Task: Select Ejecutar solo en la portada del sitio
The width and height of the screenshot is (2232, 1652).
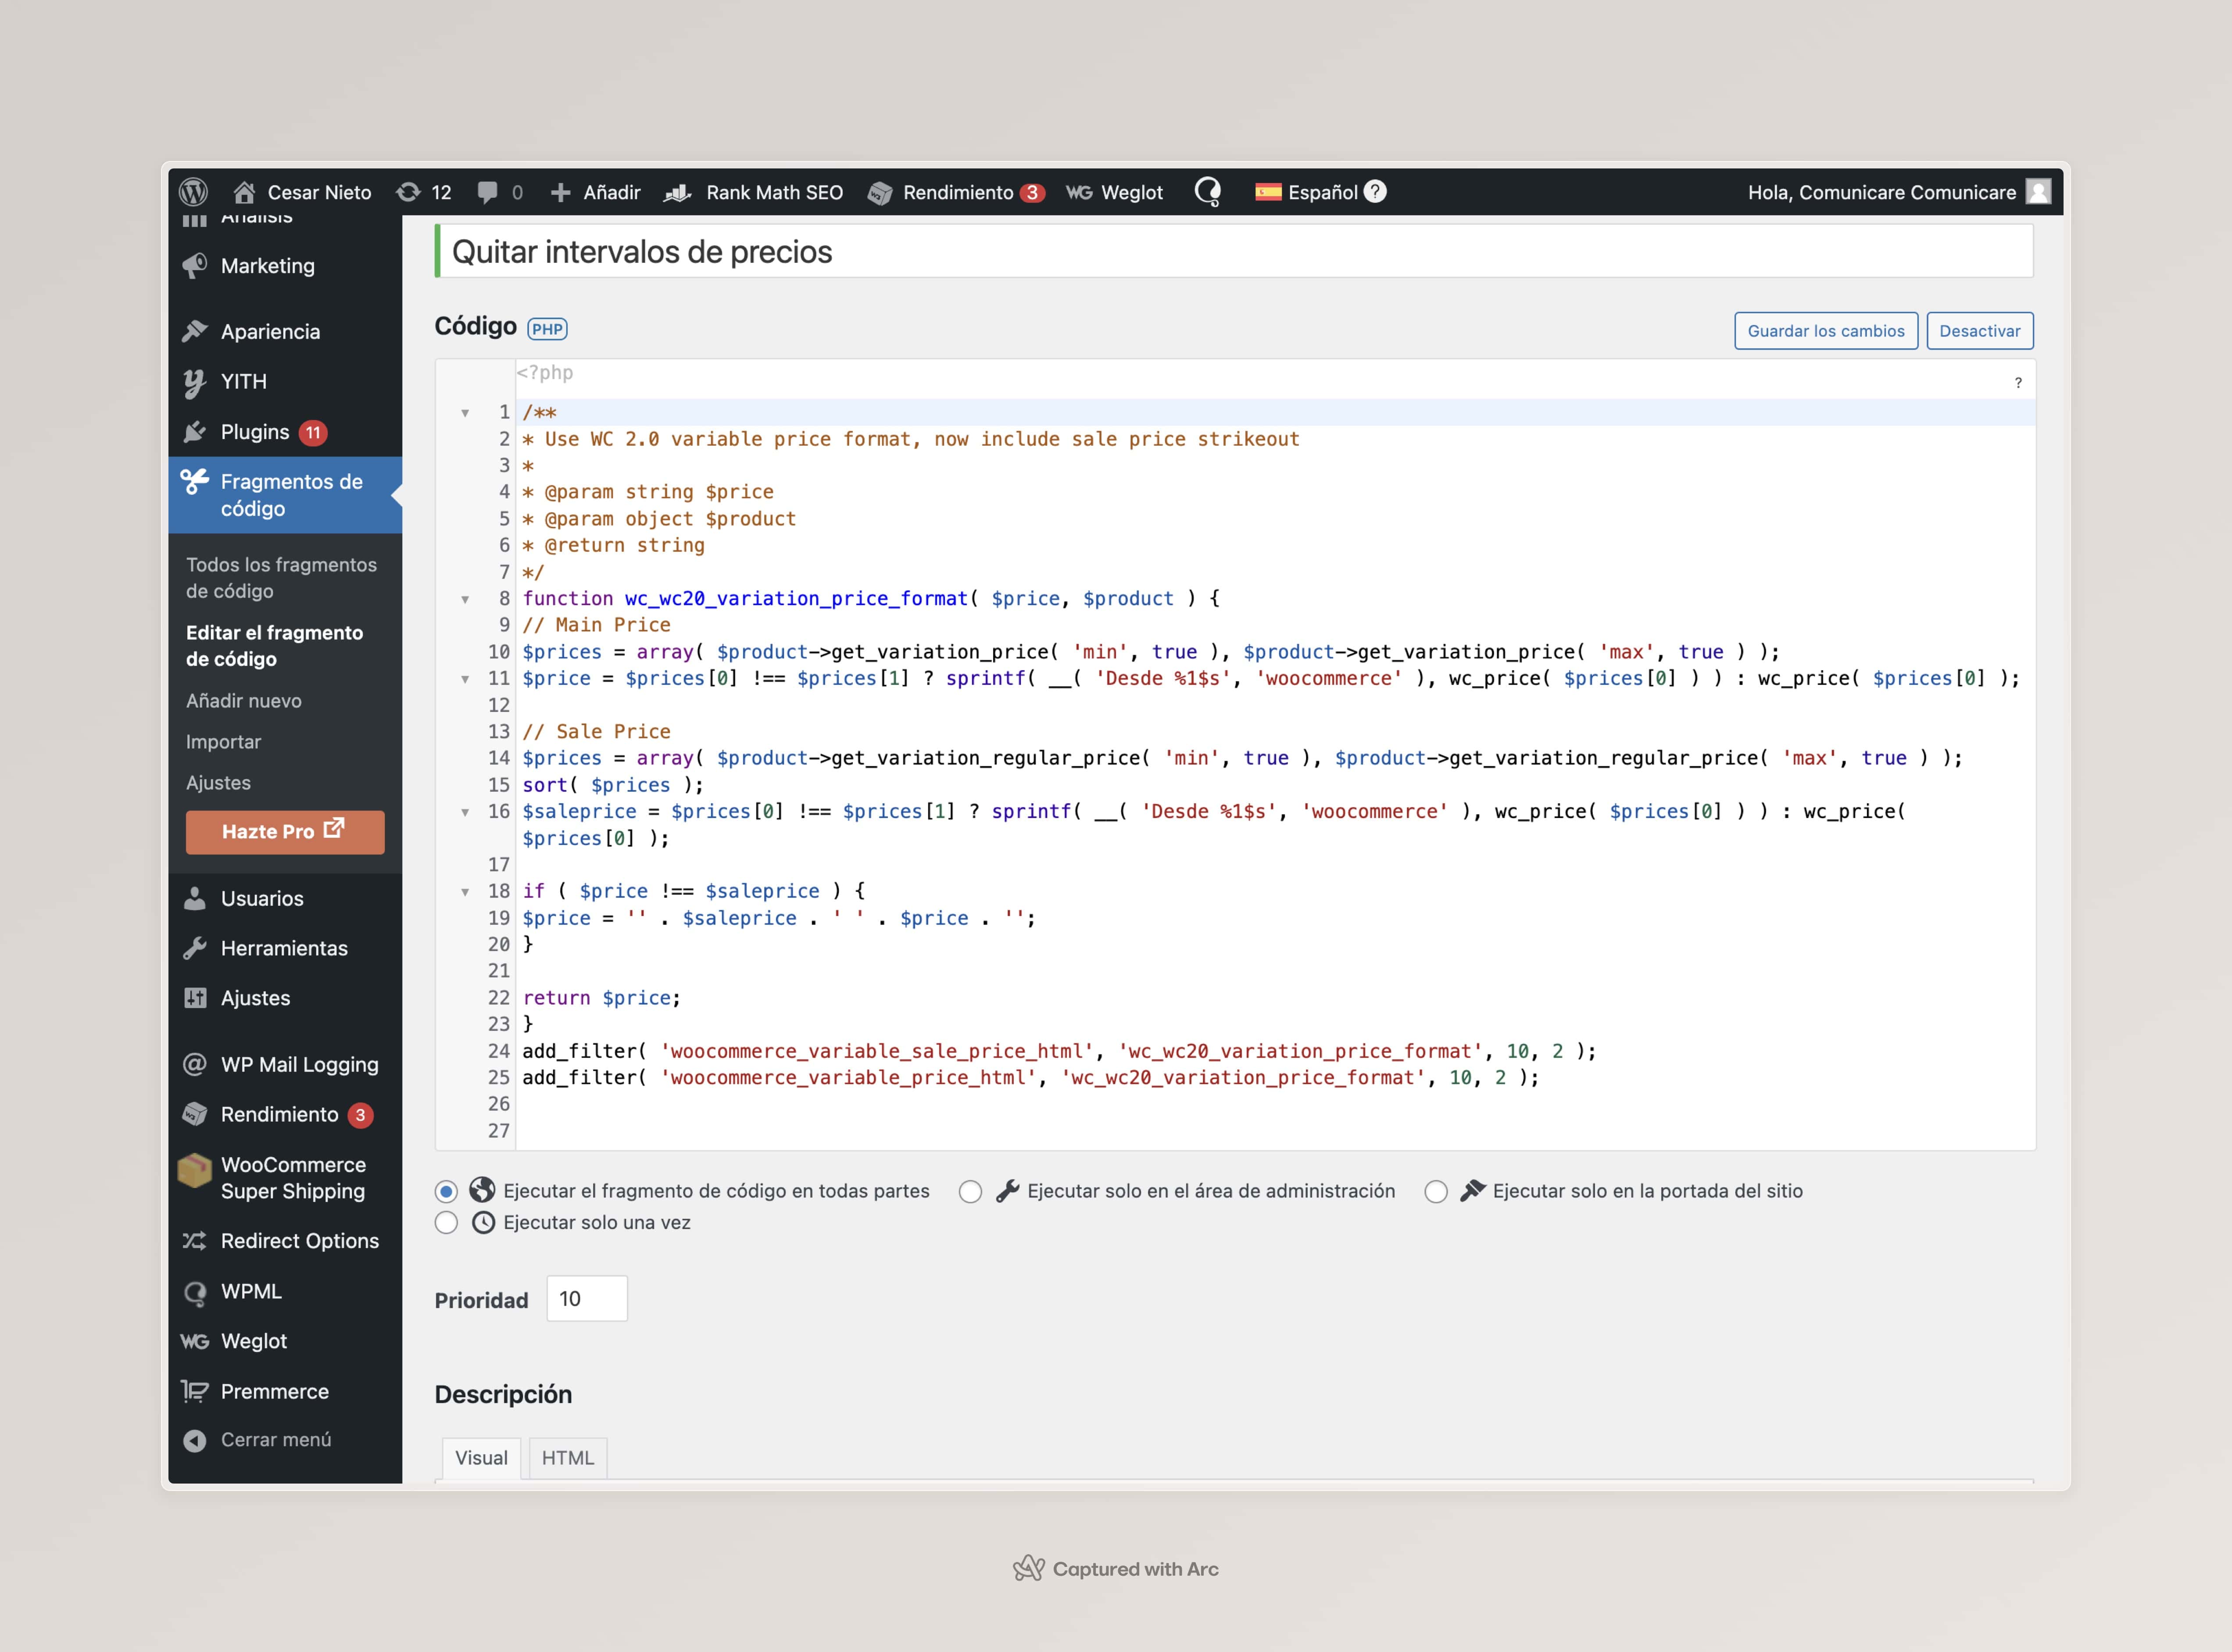Action: pyautogui.click(x=1436, y=1191)
